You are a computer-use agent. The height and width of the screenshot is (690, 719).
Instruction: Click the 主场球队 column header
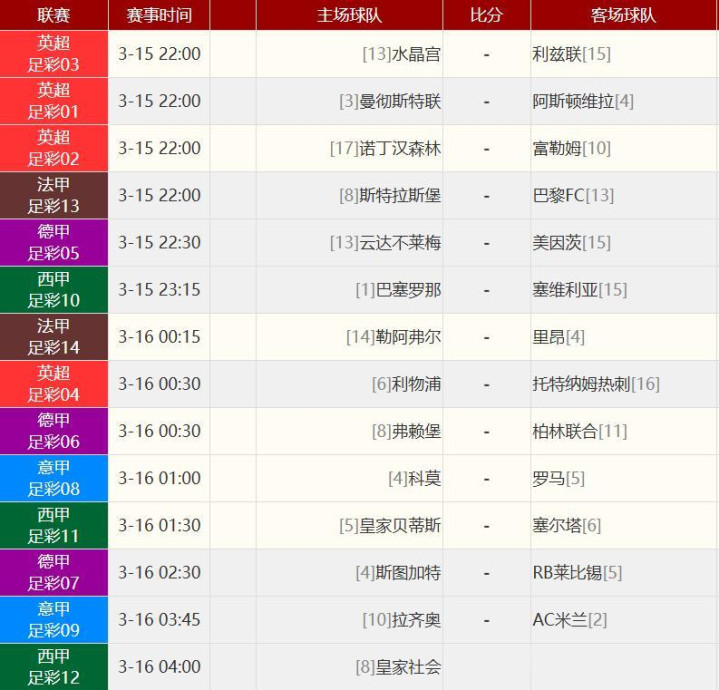coord(349,15)
